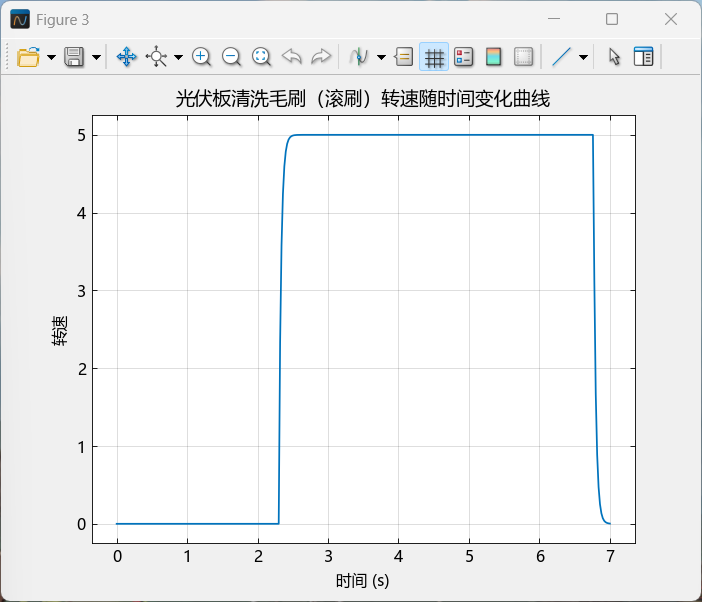The width and height of the screenshot is (702, 602).
Task: Click the Figure 3 window app icon
Action: click(20, 19)
